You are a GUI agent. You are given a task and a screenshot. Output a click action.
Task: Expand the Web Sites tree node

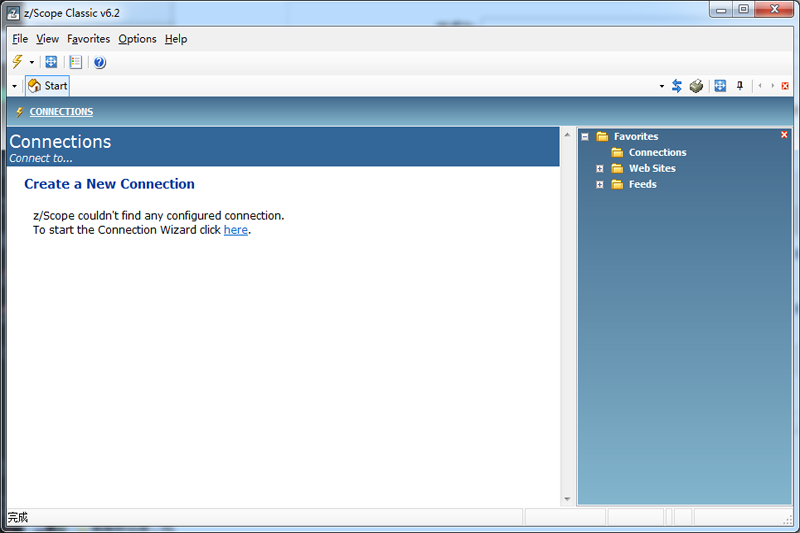600,169
